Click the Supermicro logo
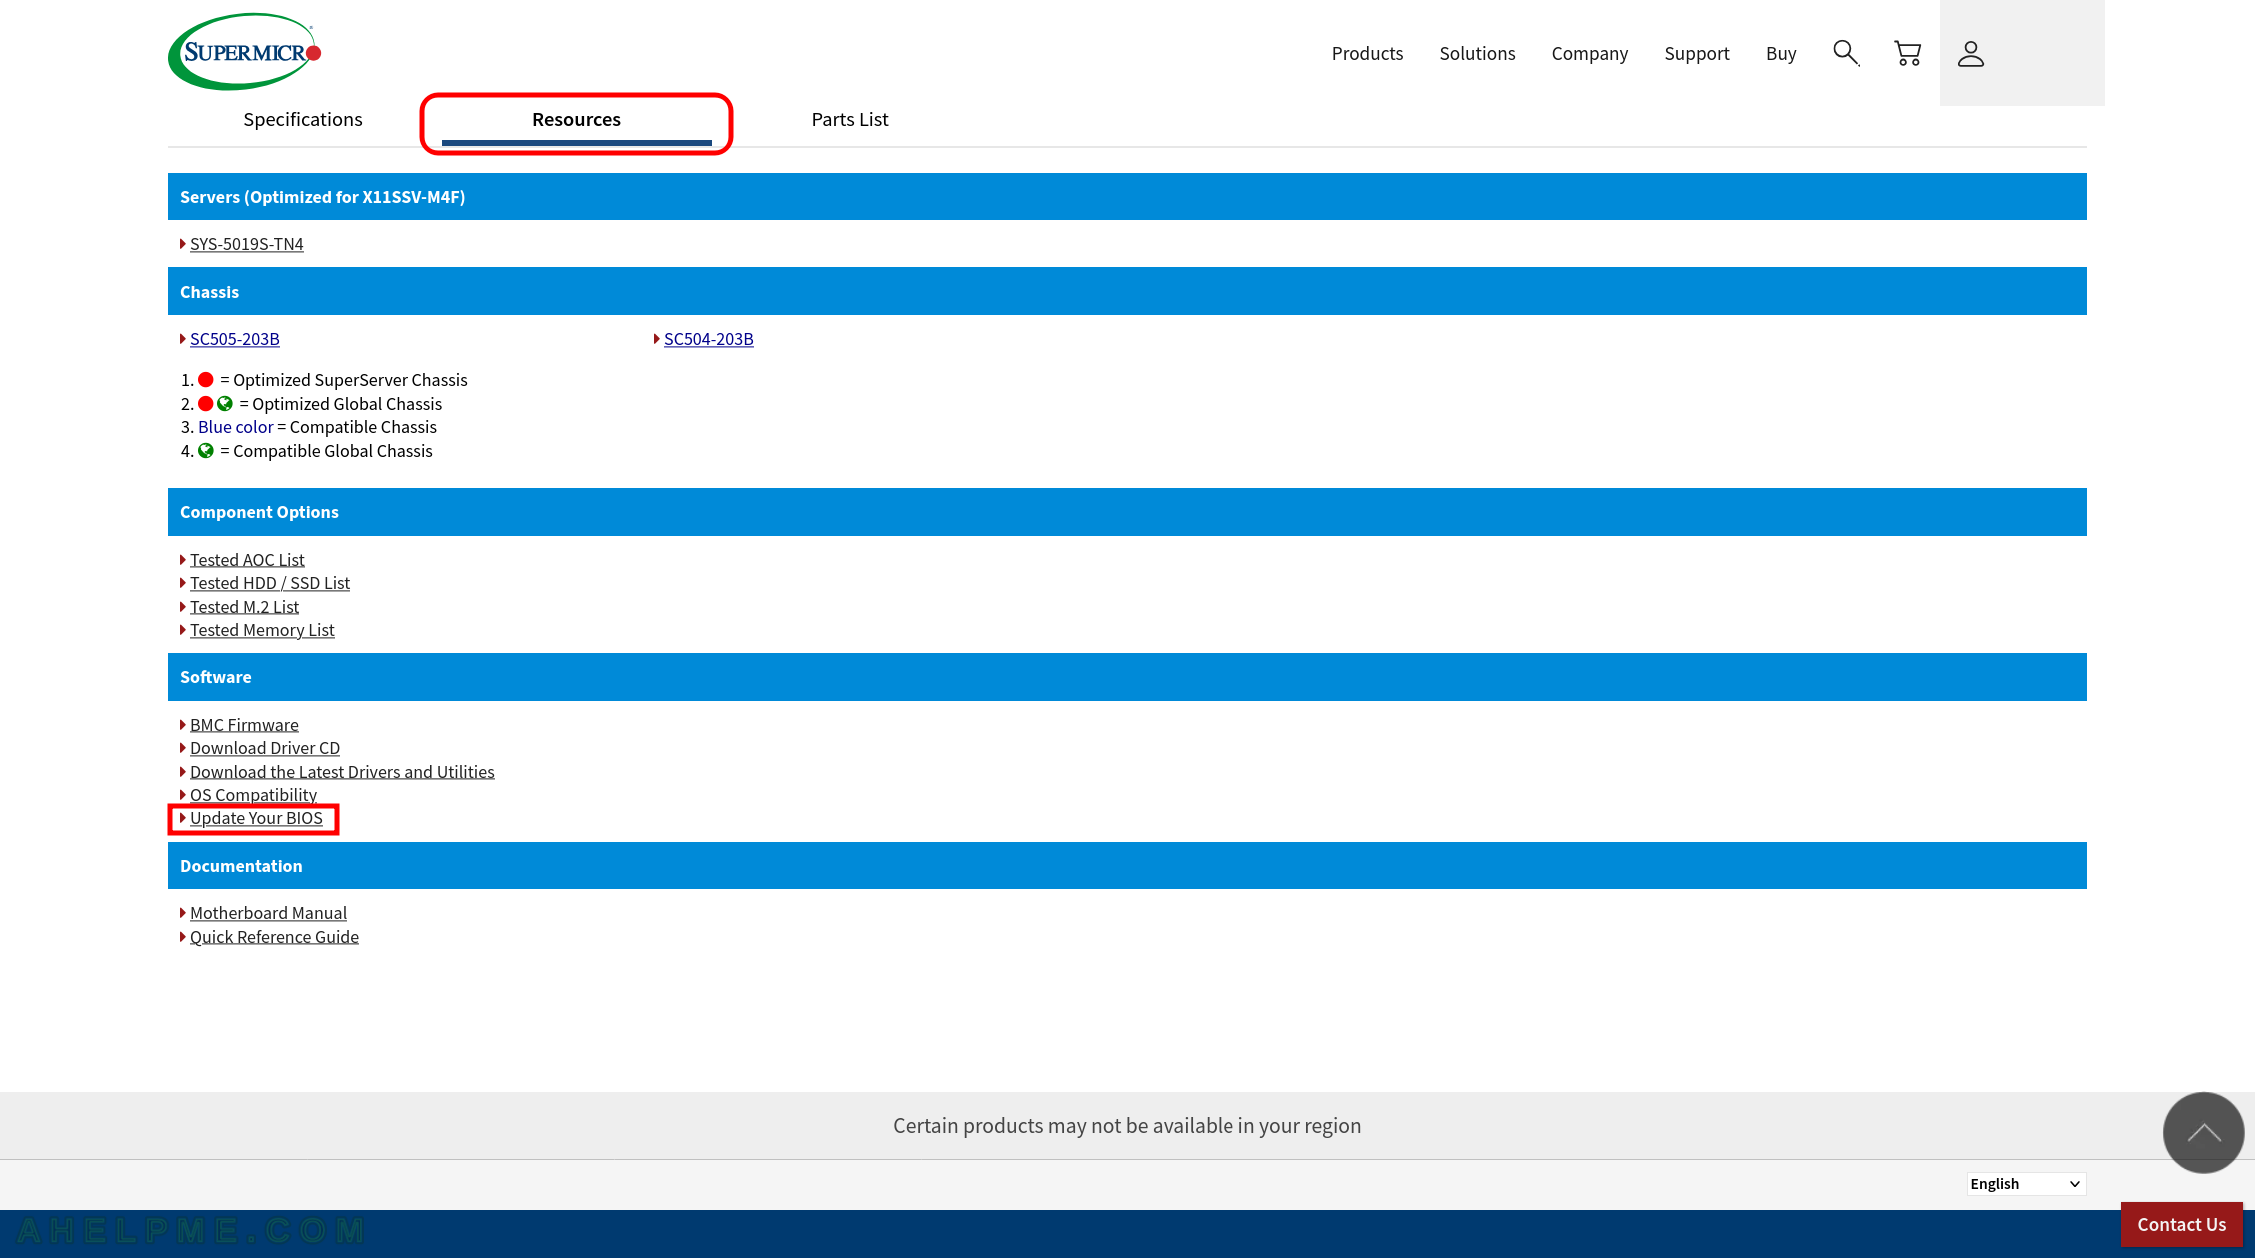2256x1258 pixels. tap(245, 51)
